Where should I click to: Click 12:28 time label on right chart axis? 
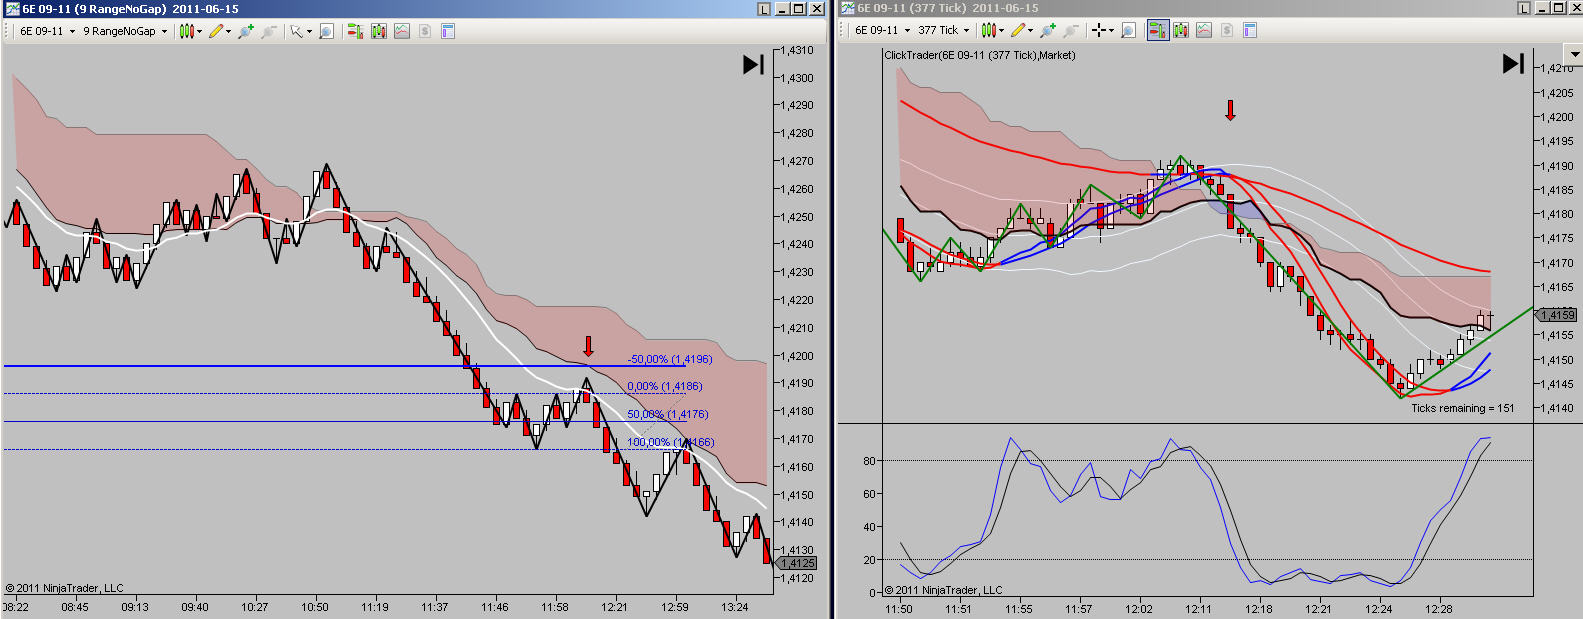pos(1438,609)
